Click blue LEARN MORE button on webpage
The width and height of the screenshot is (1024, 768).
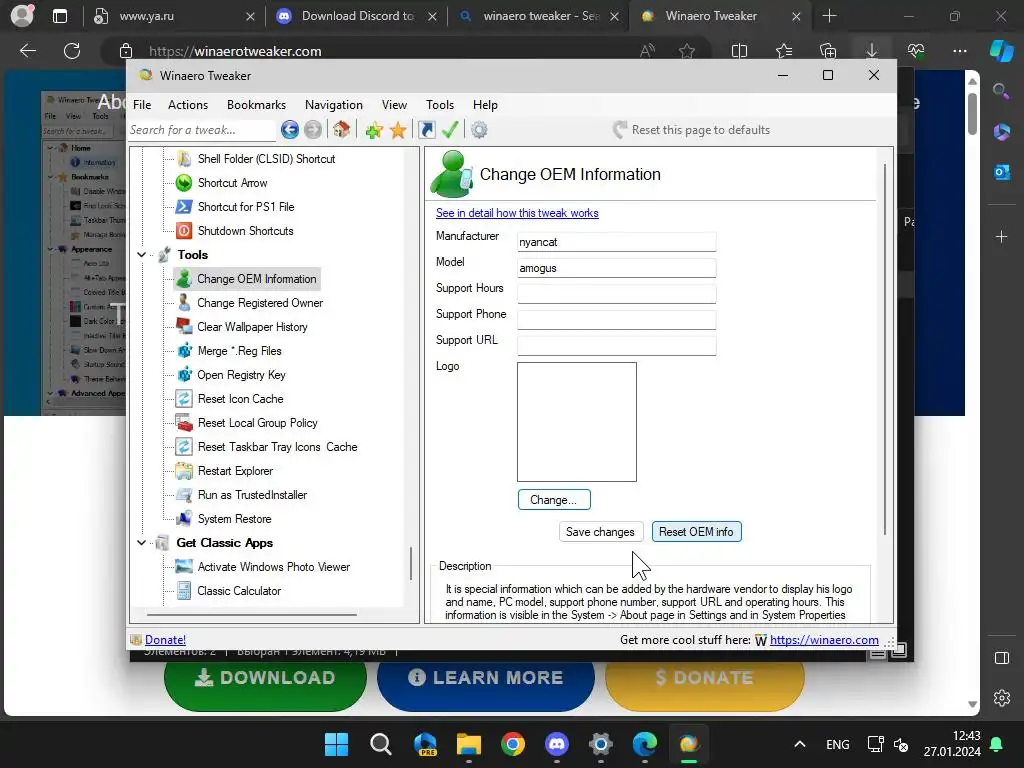point(486,679)
